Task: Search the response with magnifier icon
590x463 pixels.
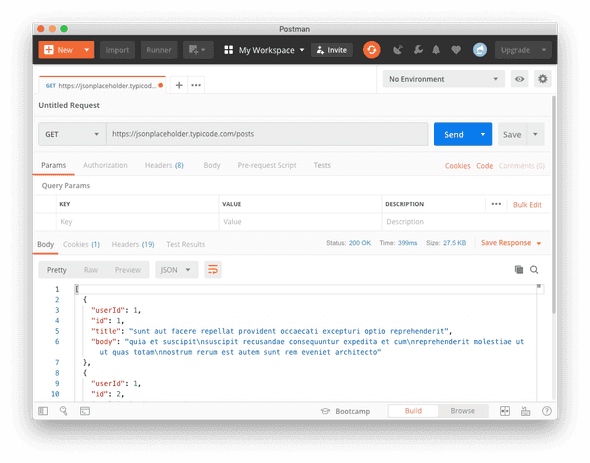Action: tap(534, 270)
